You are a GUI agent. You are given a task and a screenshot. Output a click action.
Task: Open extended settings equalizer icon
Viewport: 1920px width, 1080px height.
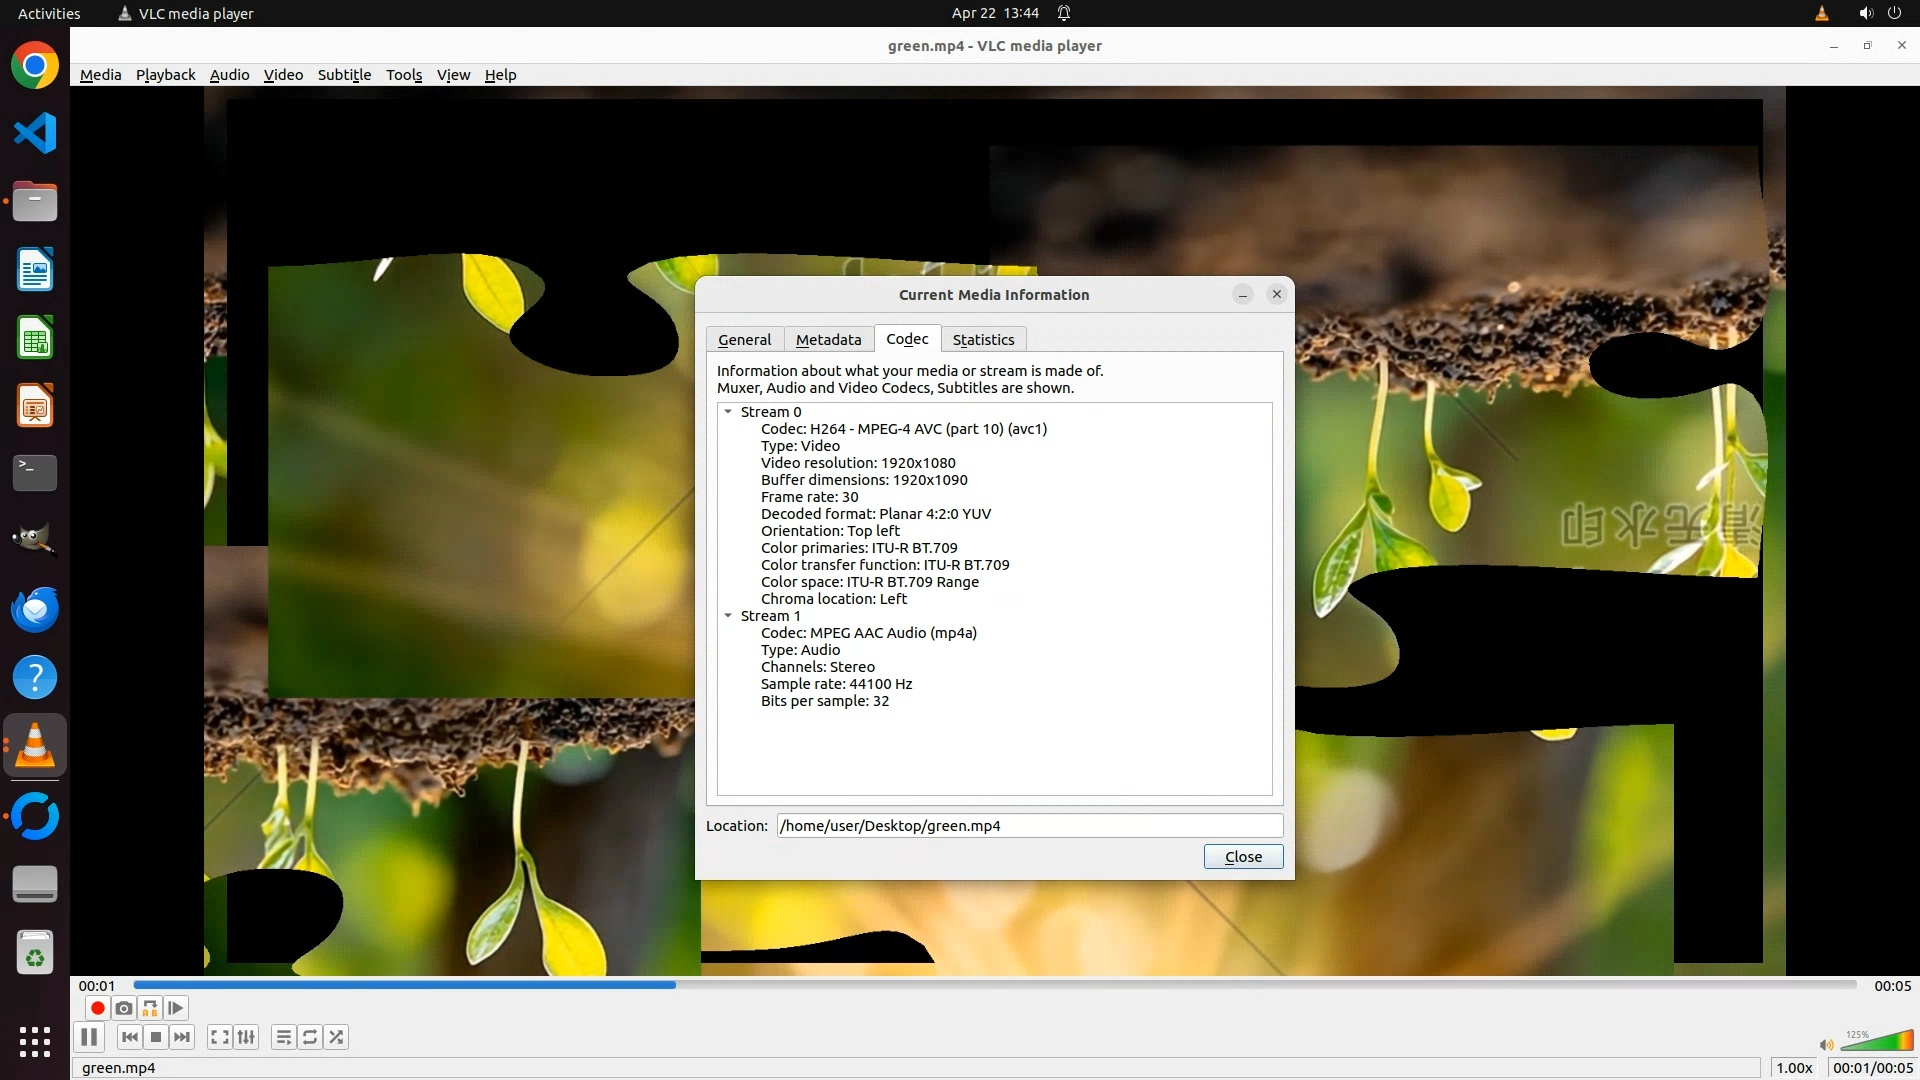pyautogui.click(x=246, y=1037)
